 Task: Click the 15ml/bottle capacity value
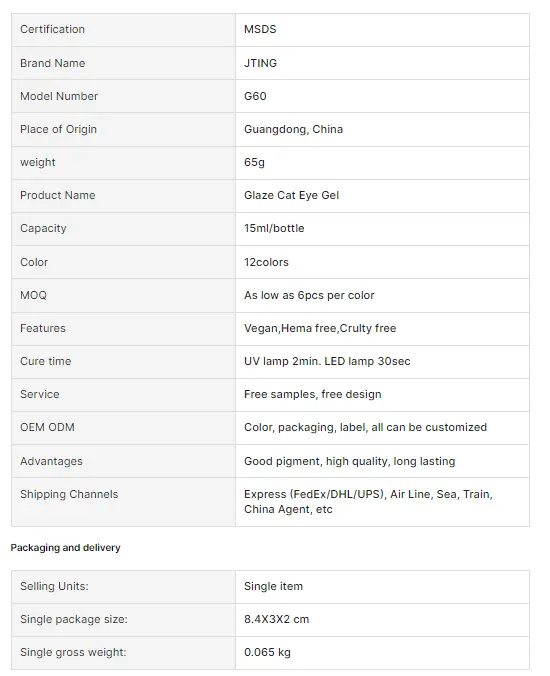click(274, 228)
